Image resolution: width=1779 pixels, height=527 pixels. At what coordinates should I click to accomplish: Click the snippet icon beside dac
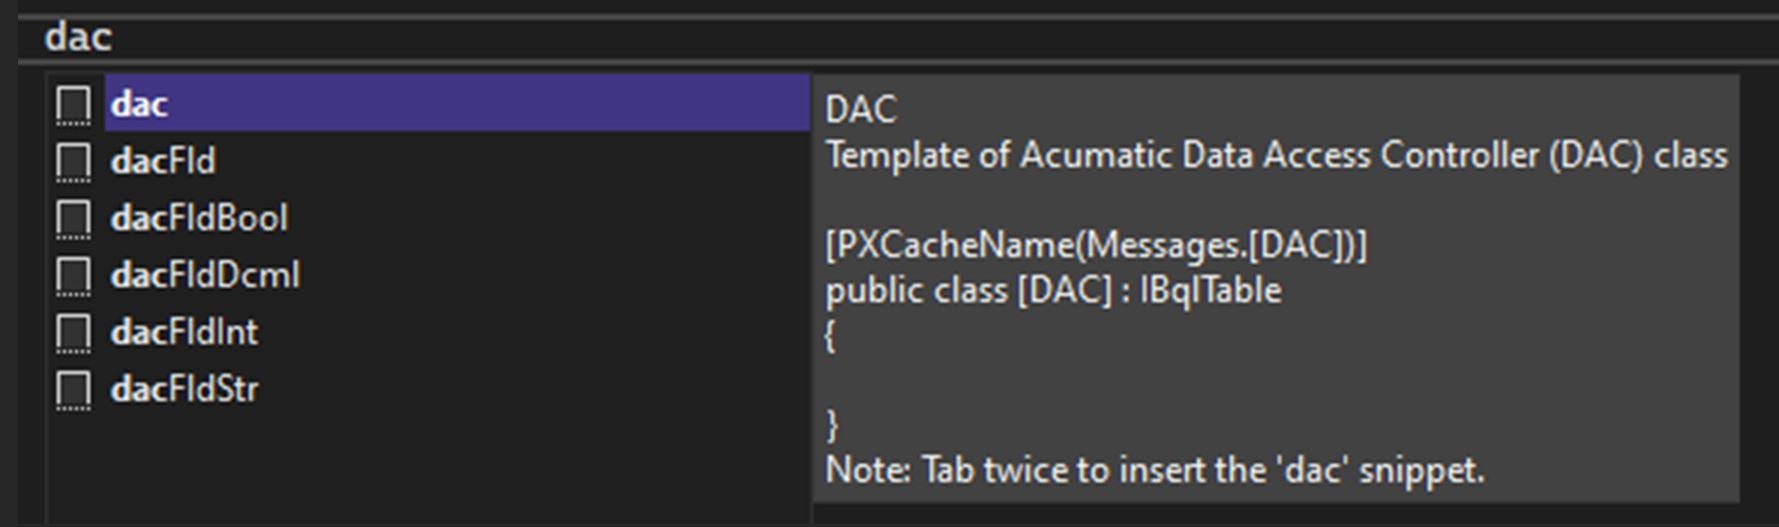tap(73, 104)
